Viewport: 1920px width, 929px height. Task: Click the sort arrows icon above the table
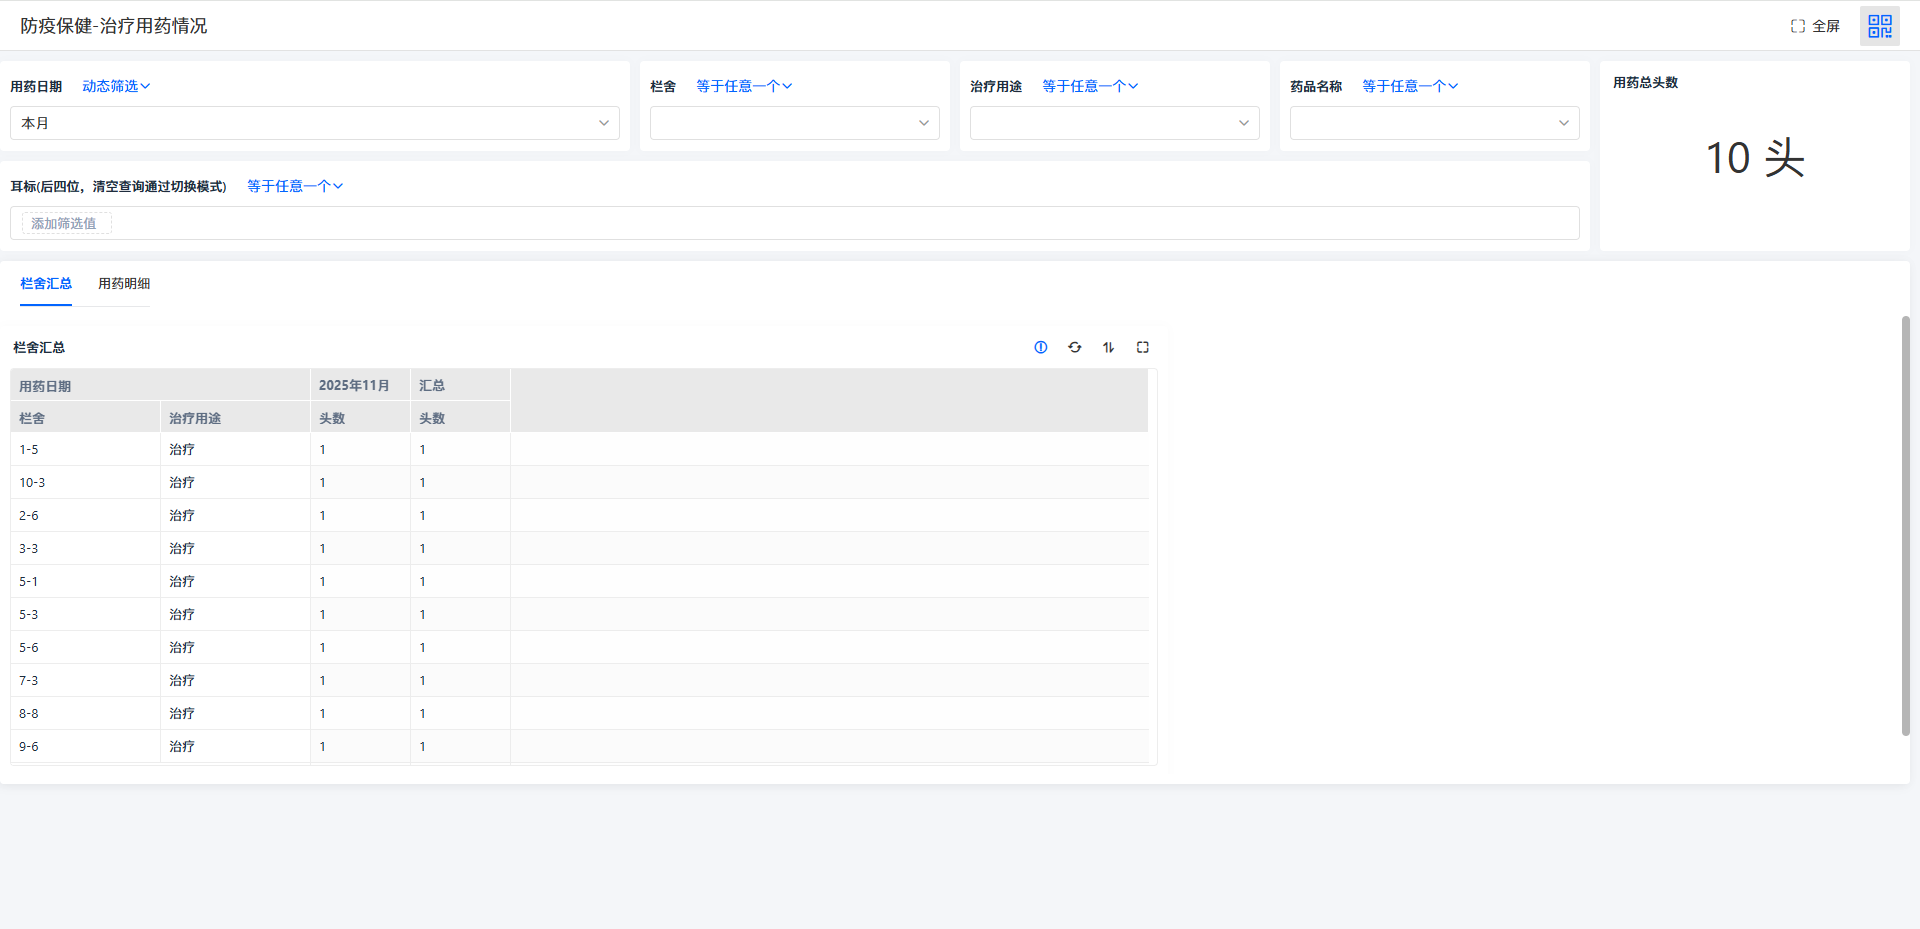[1108, 347]
